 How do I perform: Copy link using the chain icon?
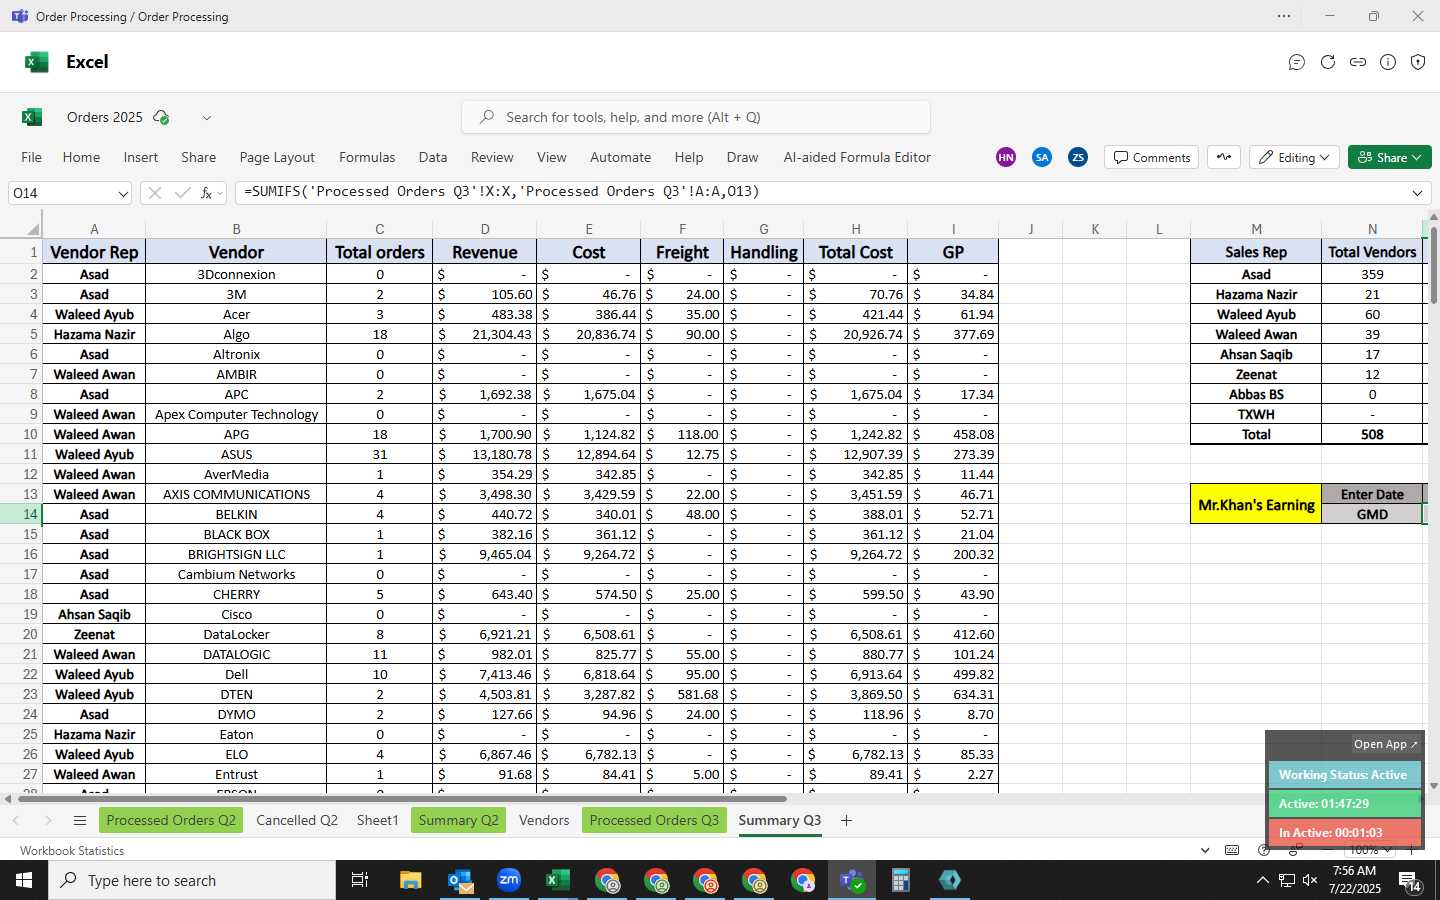[1358, 62]
